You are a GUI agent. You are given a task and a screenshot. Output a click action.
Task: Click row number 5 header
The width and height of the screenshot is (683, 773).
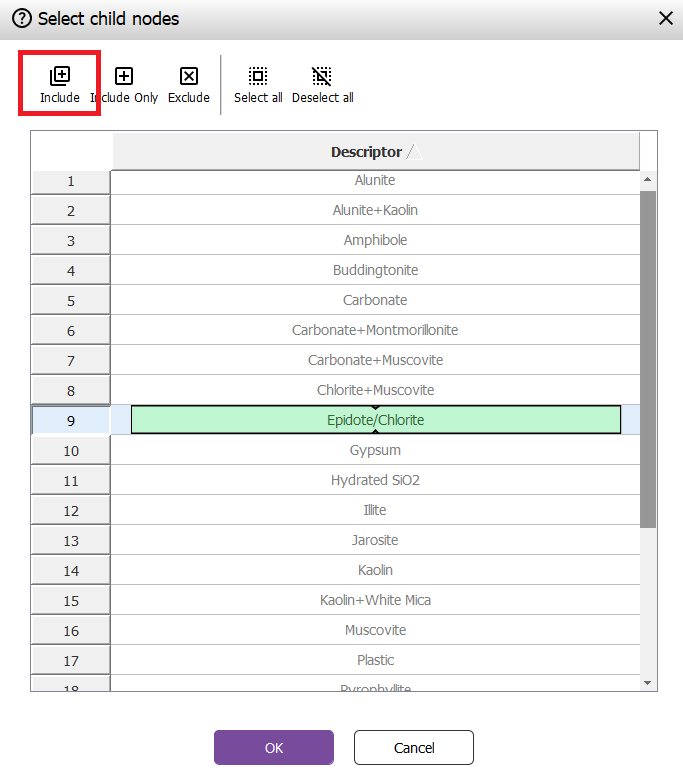pos(71,301)
